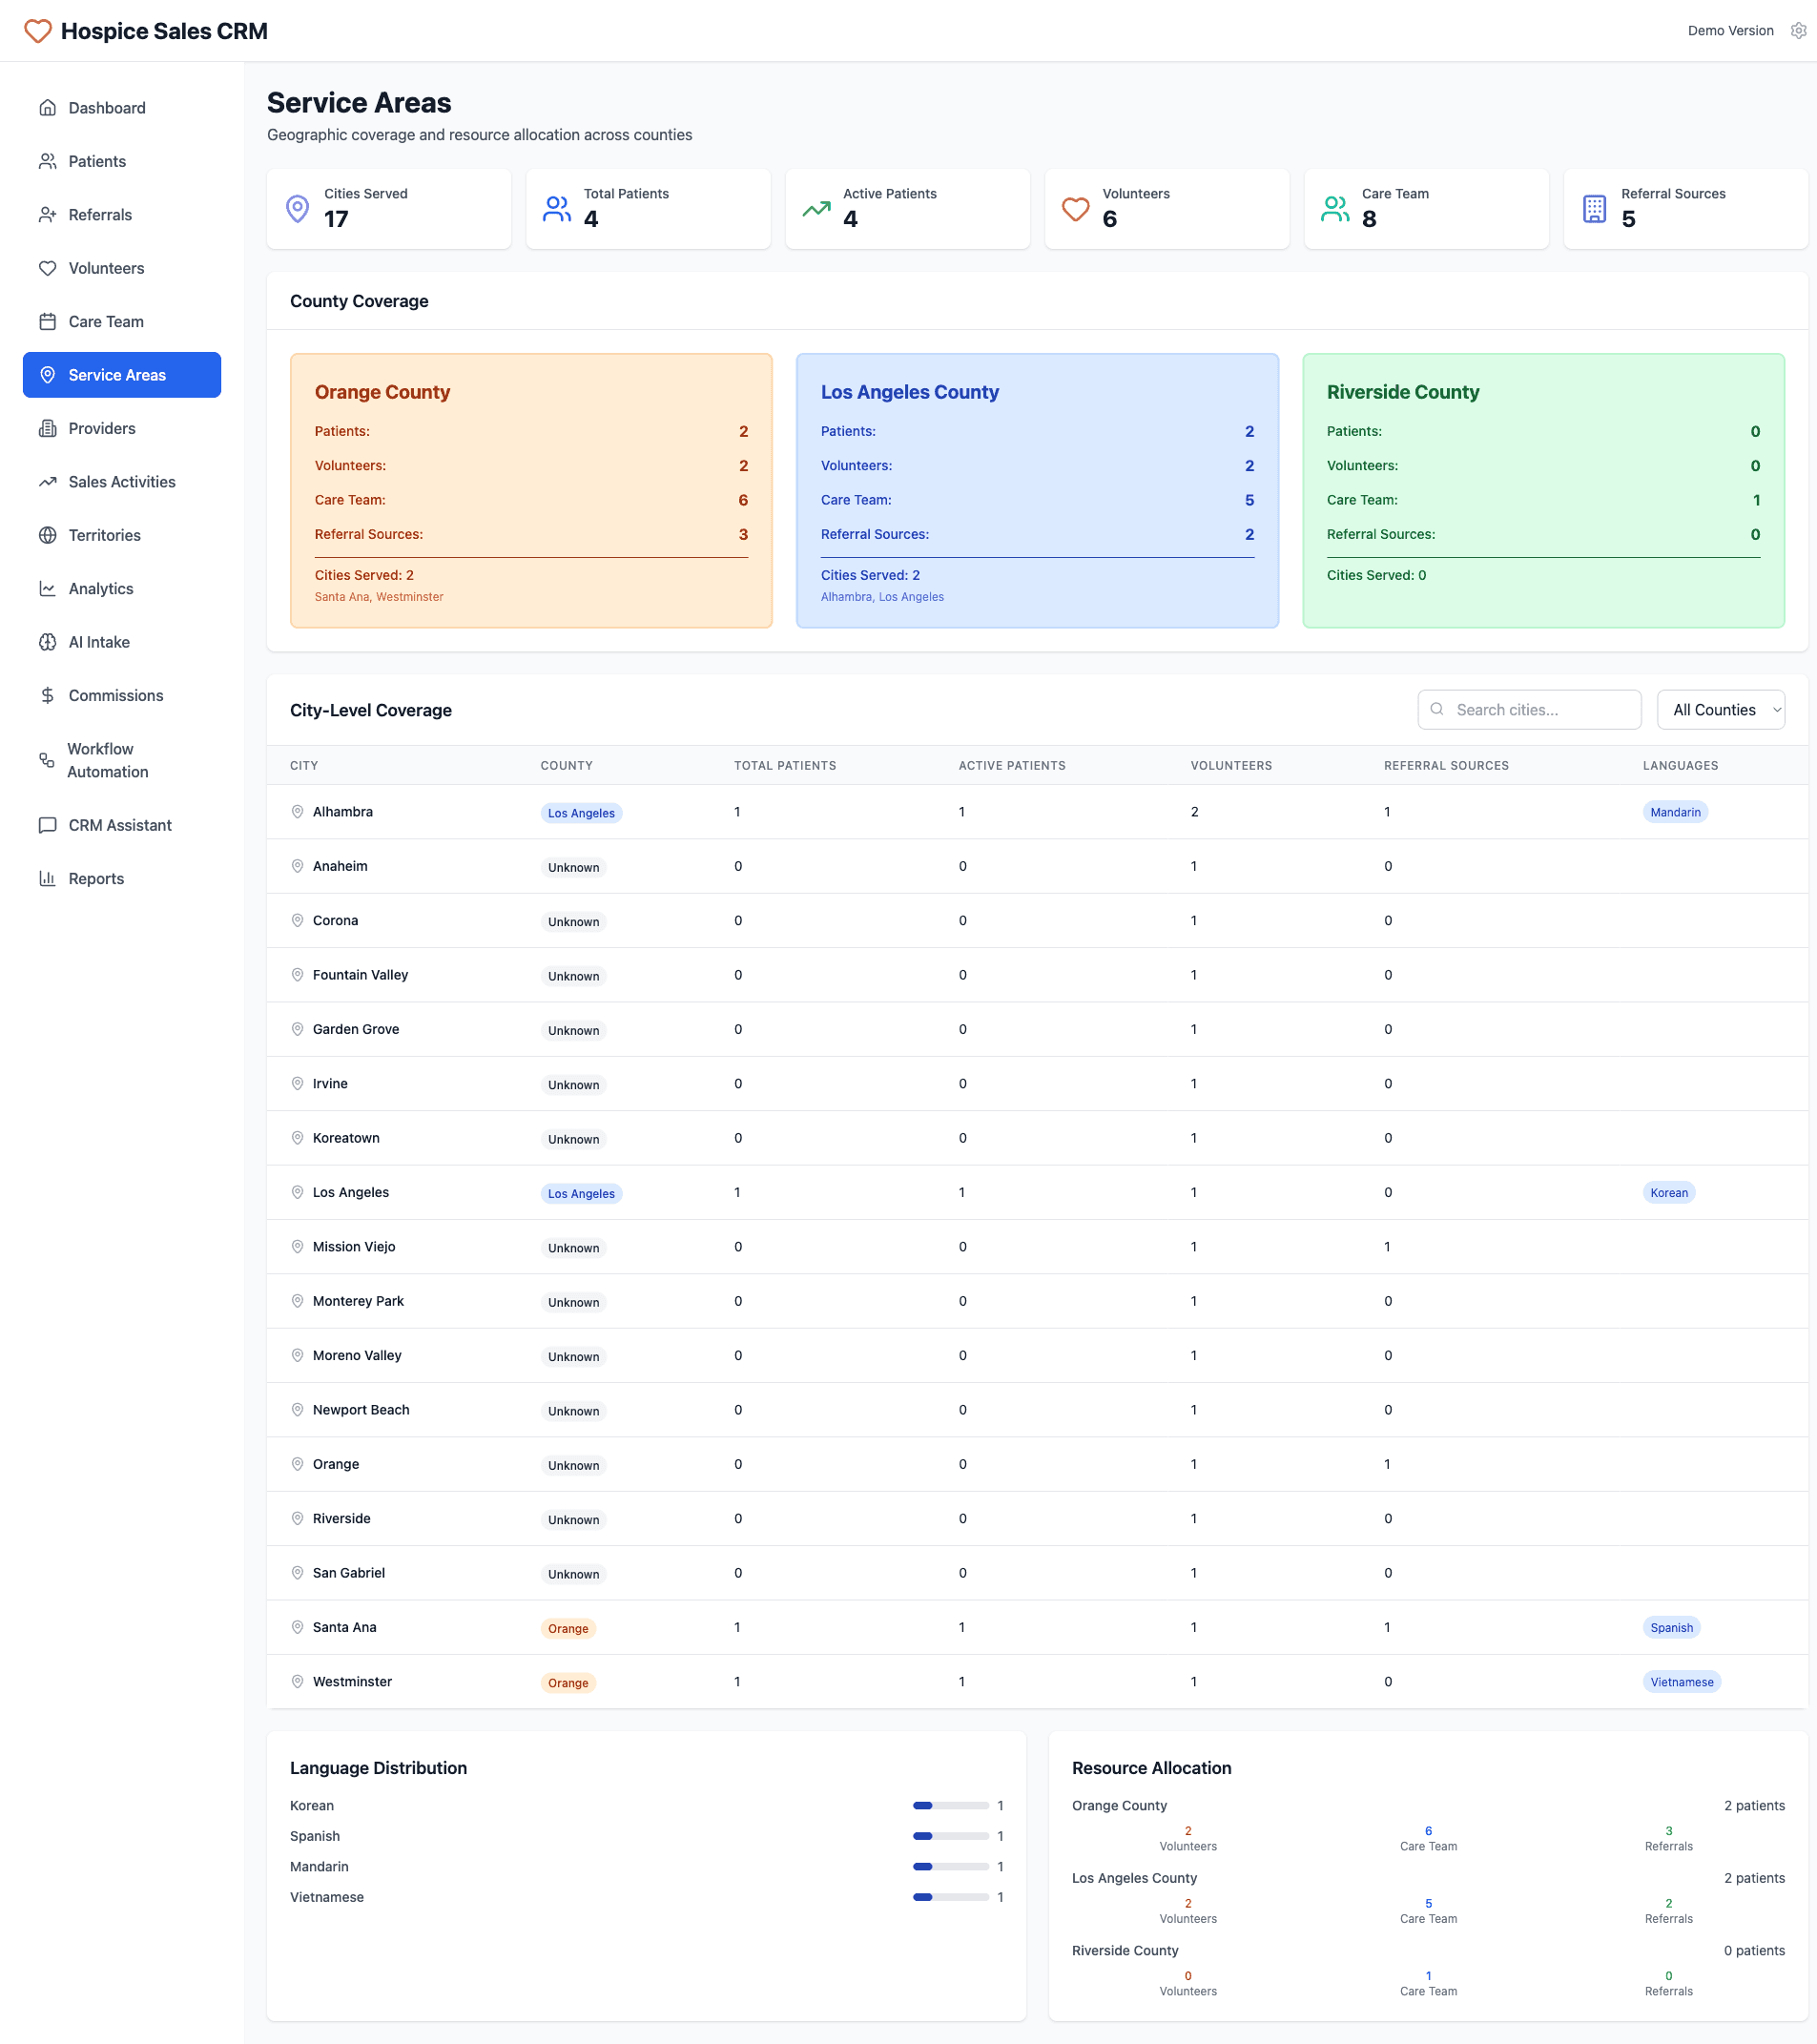Click the Workflow Automation icon

(x=47, y=760)
